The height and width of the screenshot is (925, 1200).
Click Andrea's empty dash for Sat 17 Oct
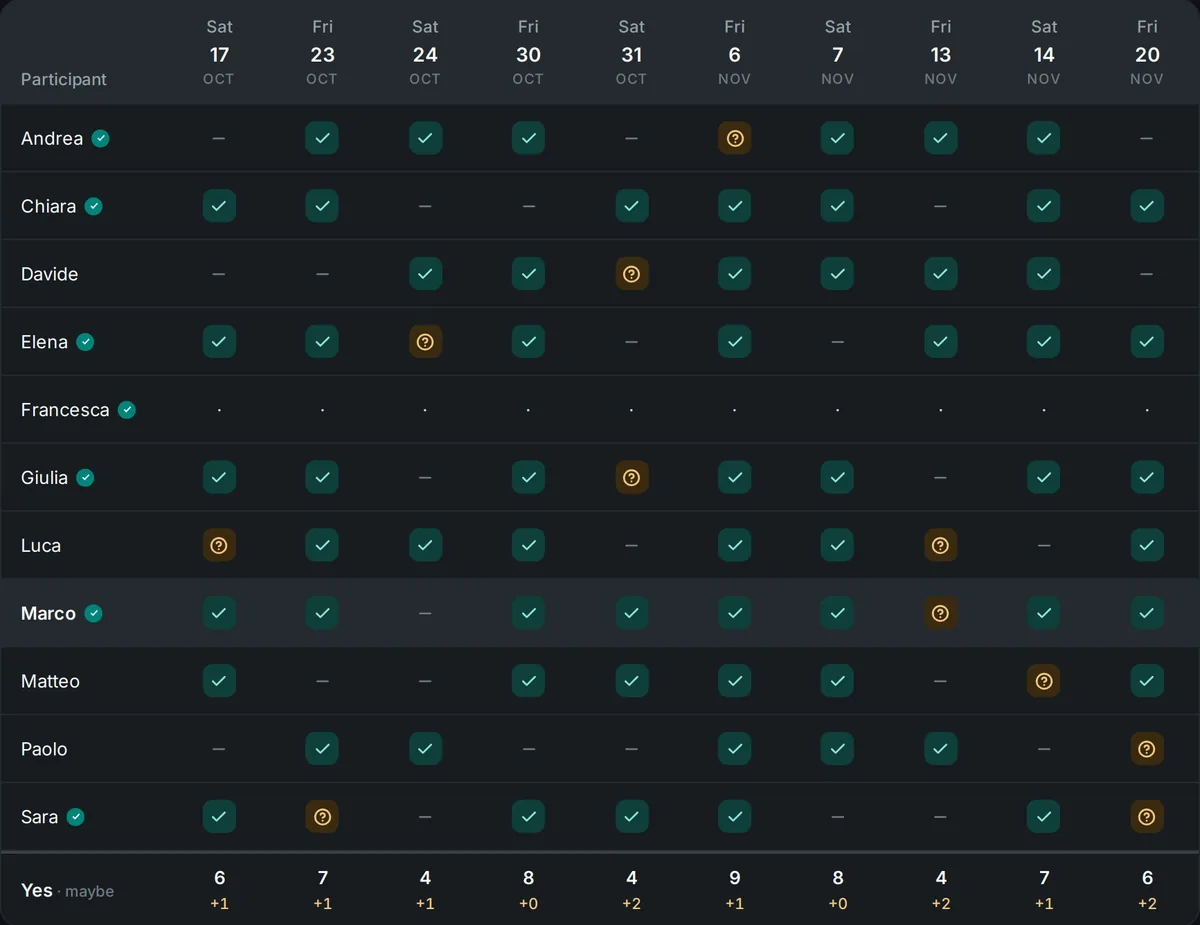[x=219, y=138]
